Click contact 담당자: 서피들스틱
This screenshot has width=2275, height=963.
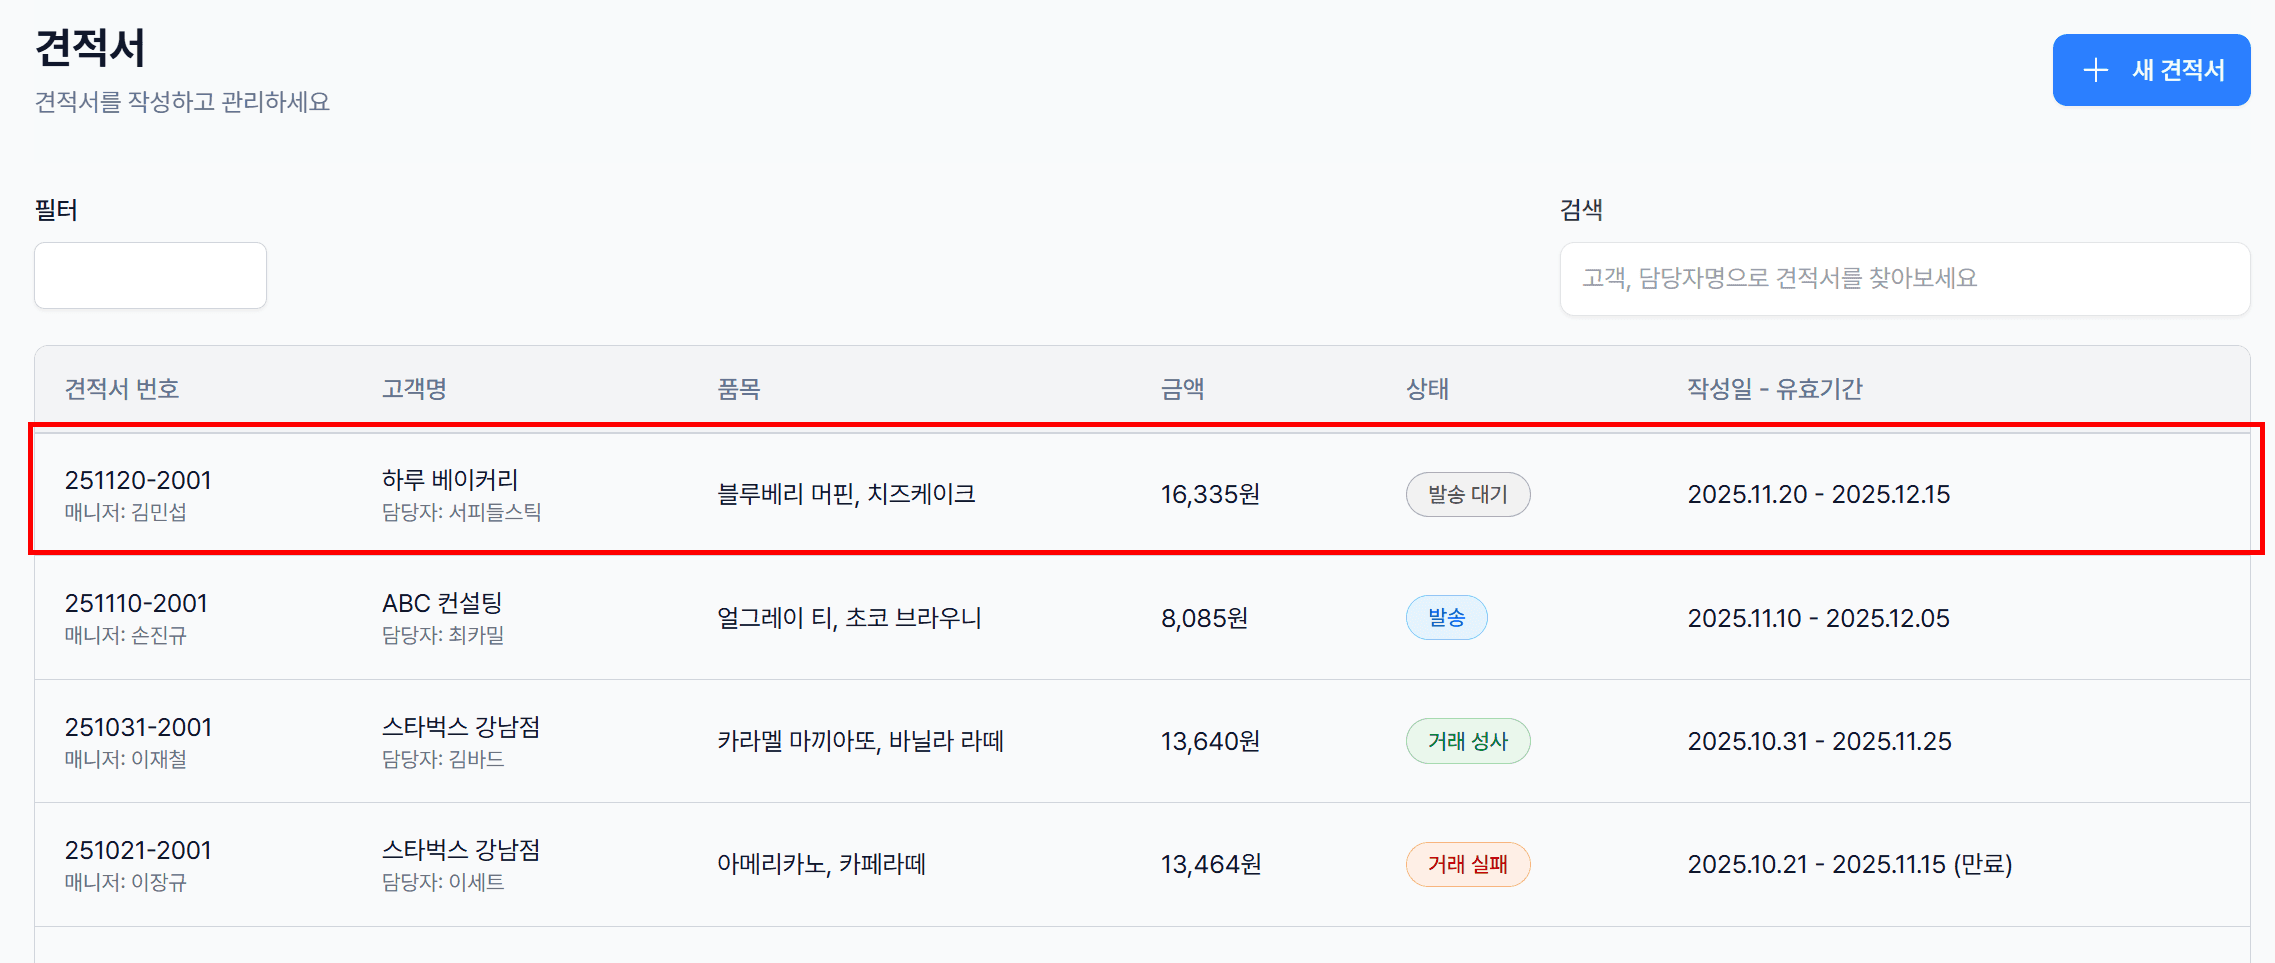461,512
